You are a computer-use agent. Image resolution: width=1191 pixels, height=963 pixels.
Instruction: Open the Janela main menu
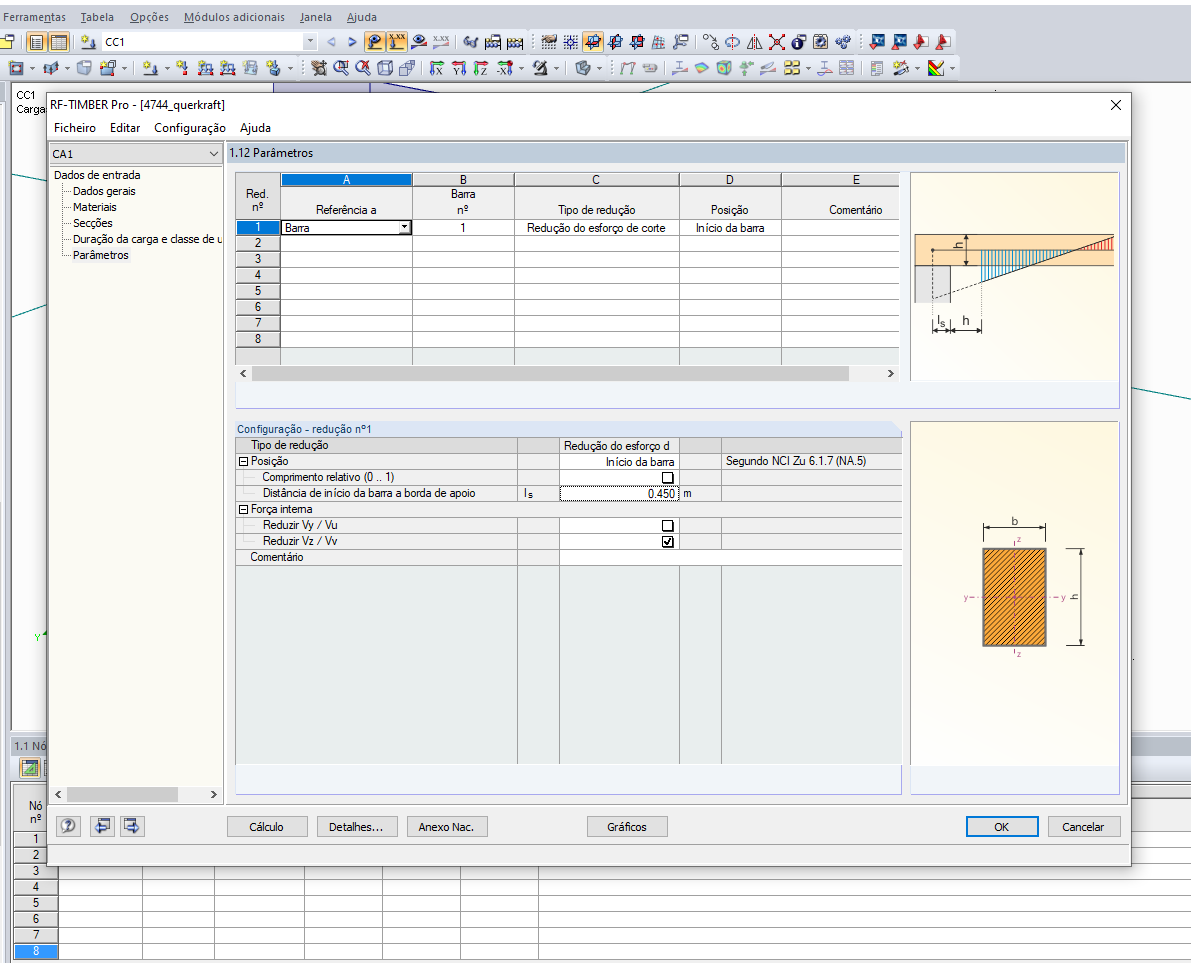click(315, 17)
